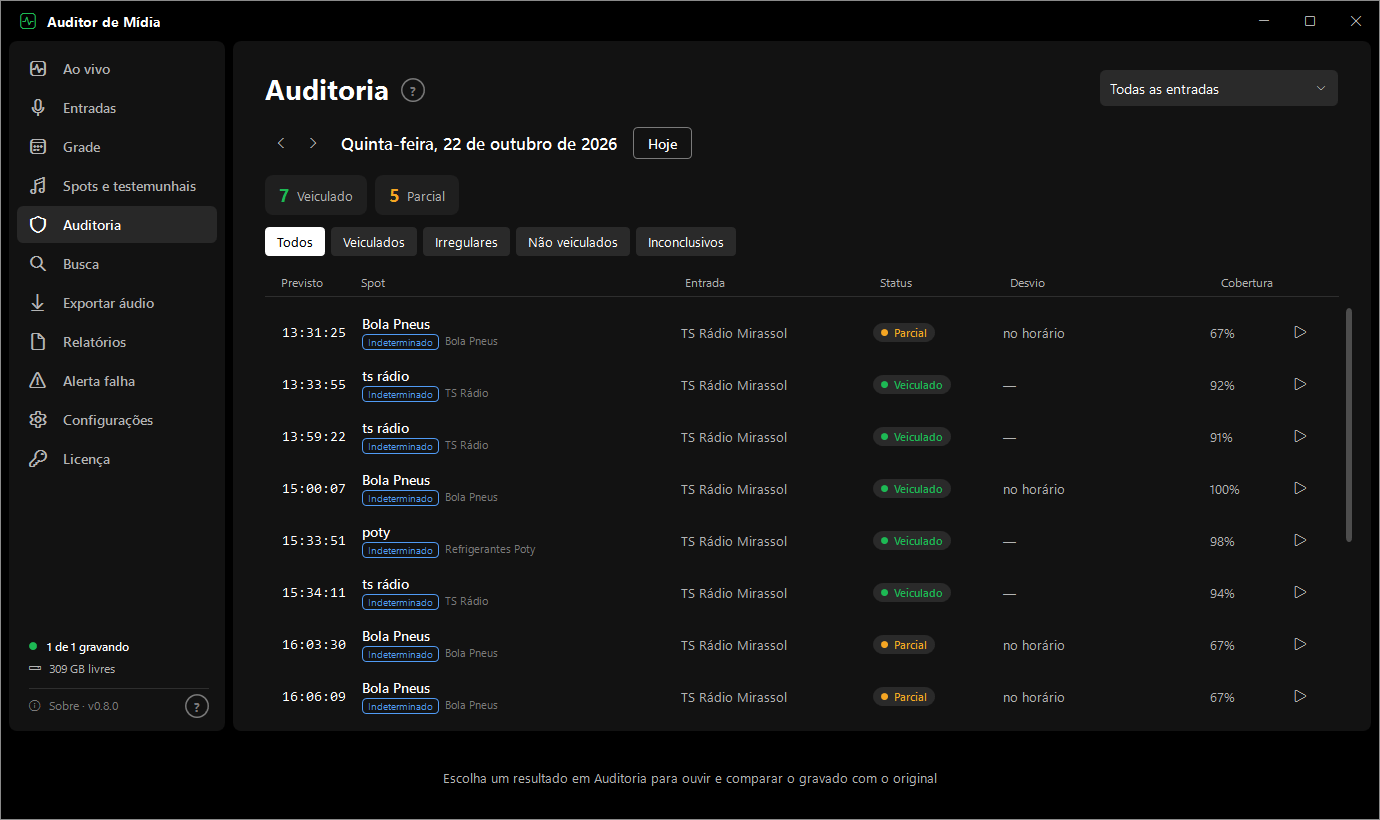Open Spots e testemunhais

point(117,186)
